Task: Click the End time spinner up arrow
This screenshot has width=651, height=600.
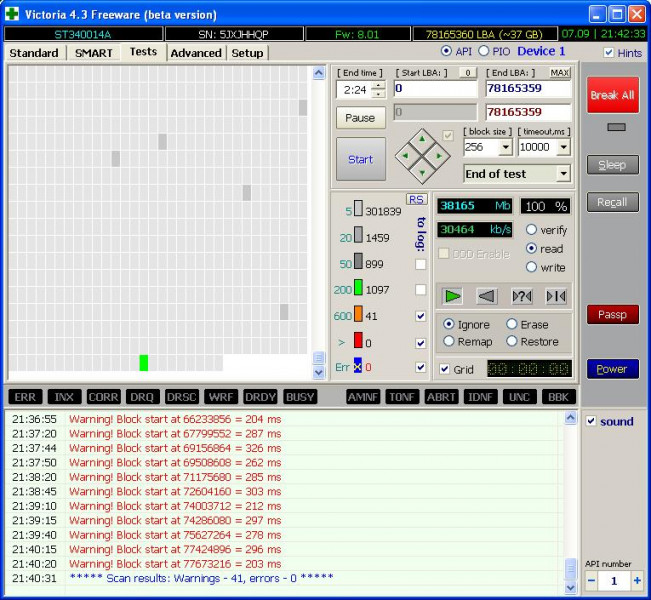Action: [x=378, y=86]
